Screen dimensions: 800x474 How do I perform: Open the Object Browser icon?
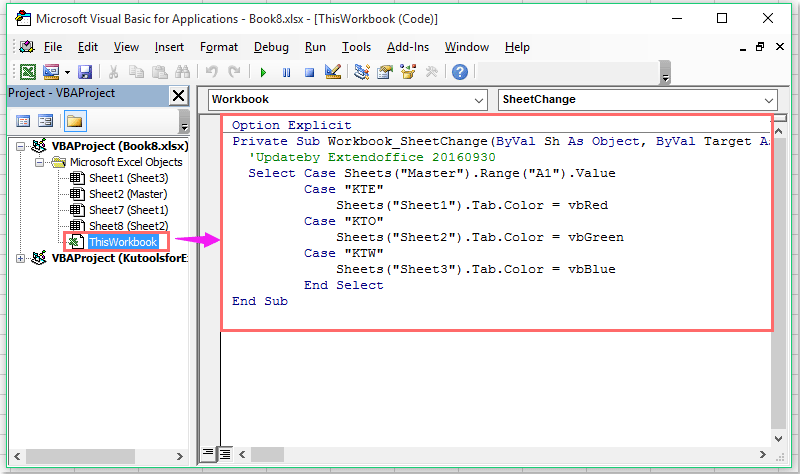coord(408,72)
